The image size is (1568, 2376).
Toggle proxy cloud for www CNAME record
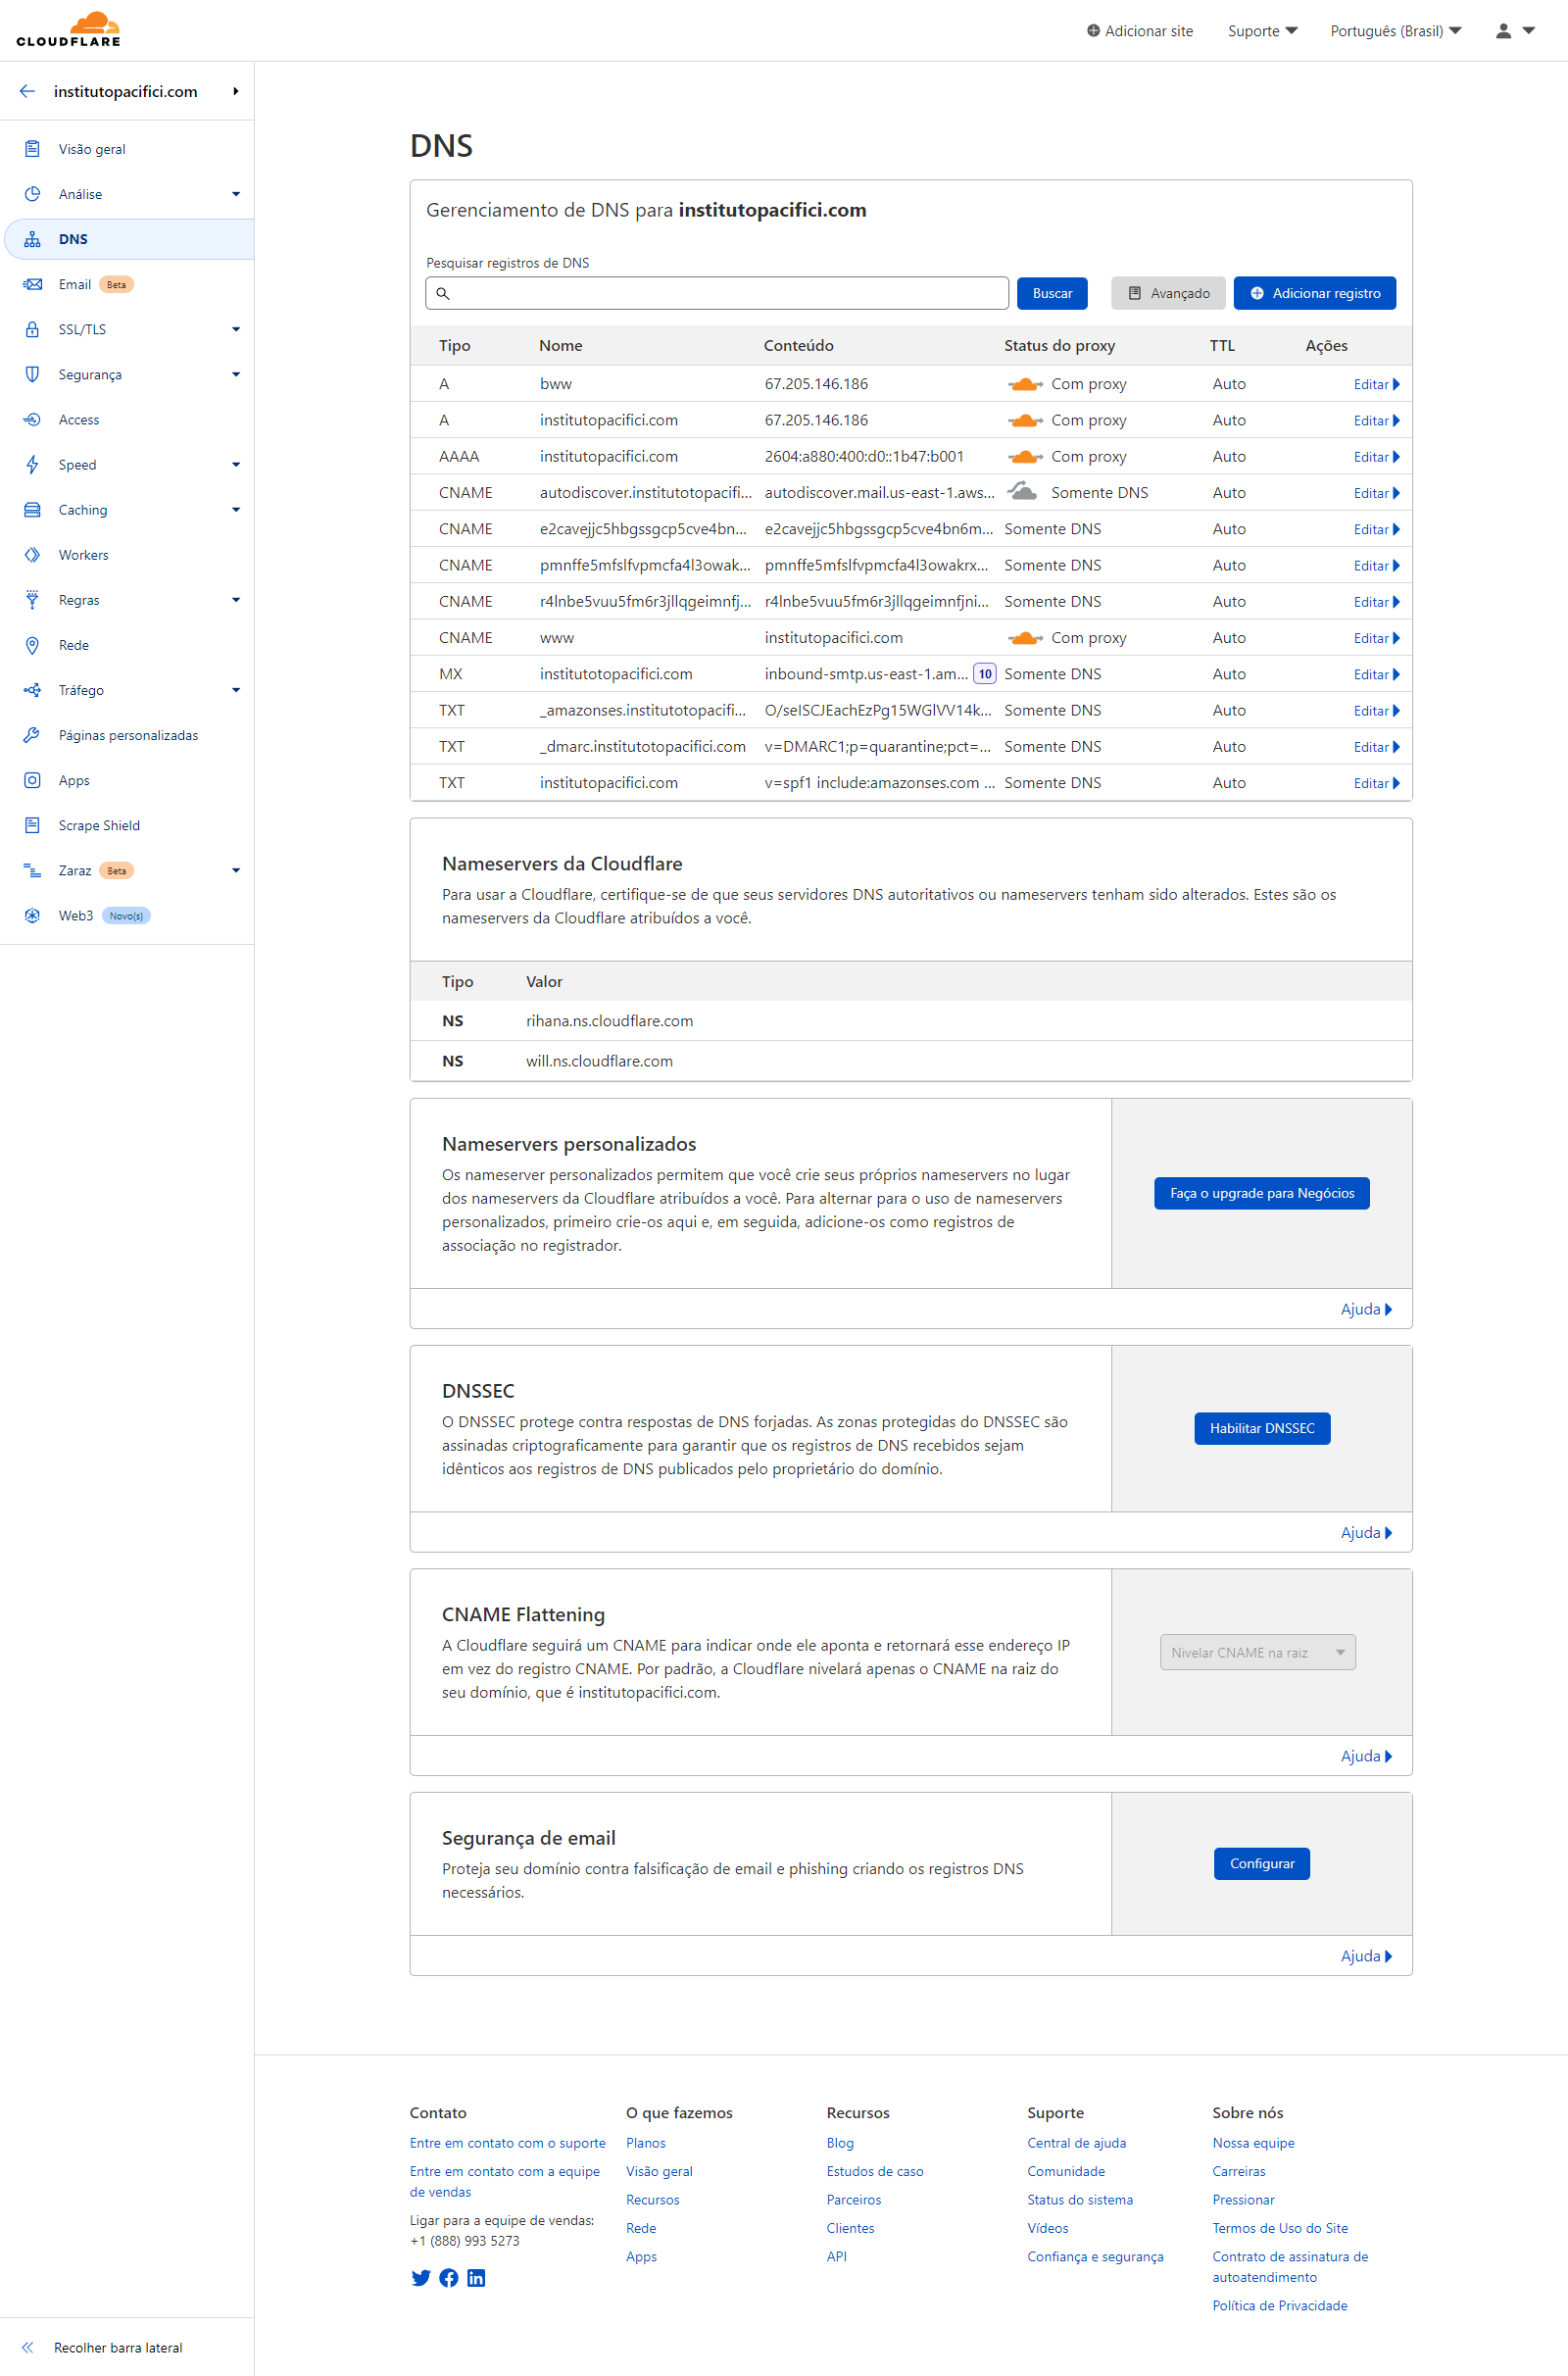pos(1025,638)
